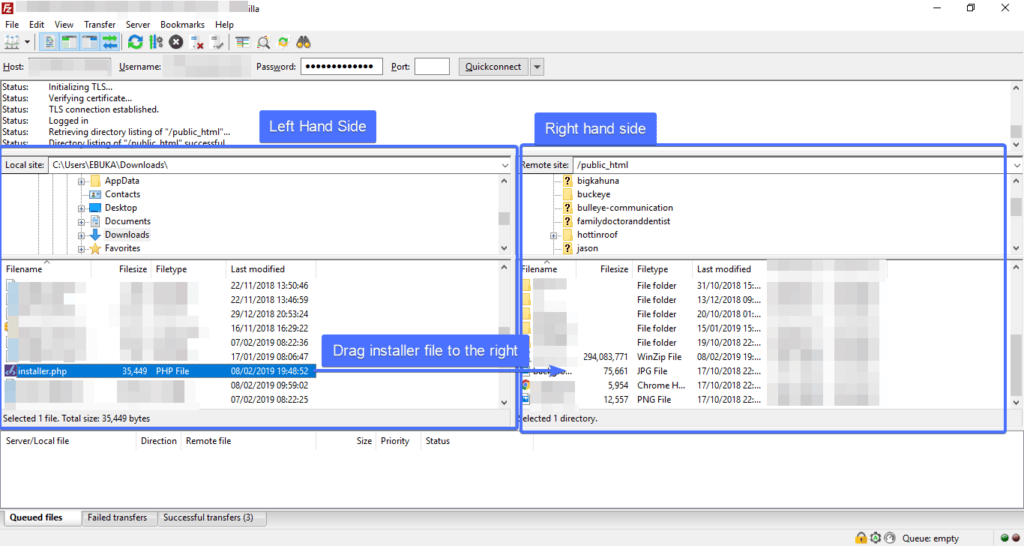Open the Quickconnect history dropdown arrow
The image size is (1024, 546).
[x=537, y=67]
